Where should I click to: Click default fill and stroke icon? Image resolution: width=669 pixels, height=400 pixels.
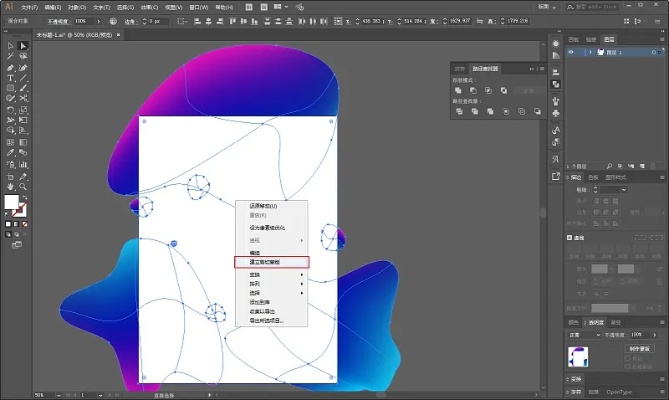pyautogui.click(x=6, y=214)
